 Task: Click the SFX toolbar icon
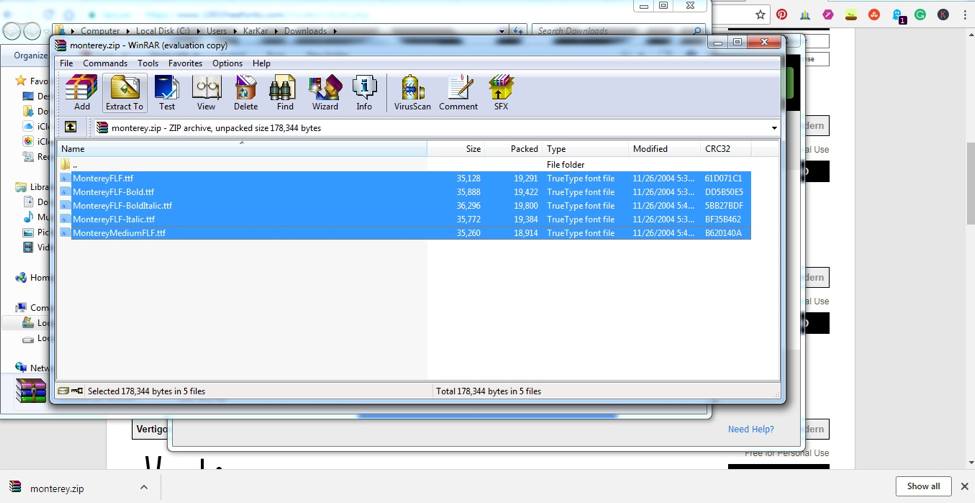point(501,93)
